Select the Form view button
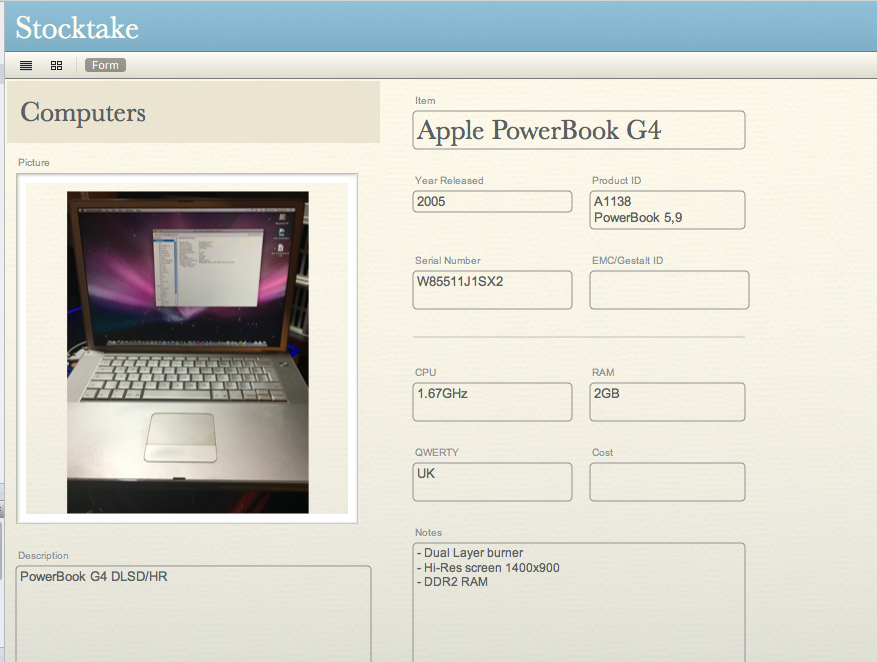The width and height of the screenshot is (877, 662). 105,65
